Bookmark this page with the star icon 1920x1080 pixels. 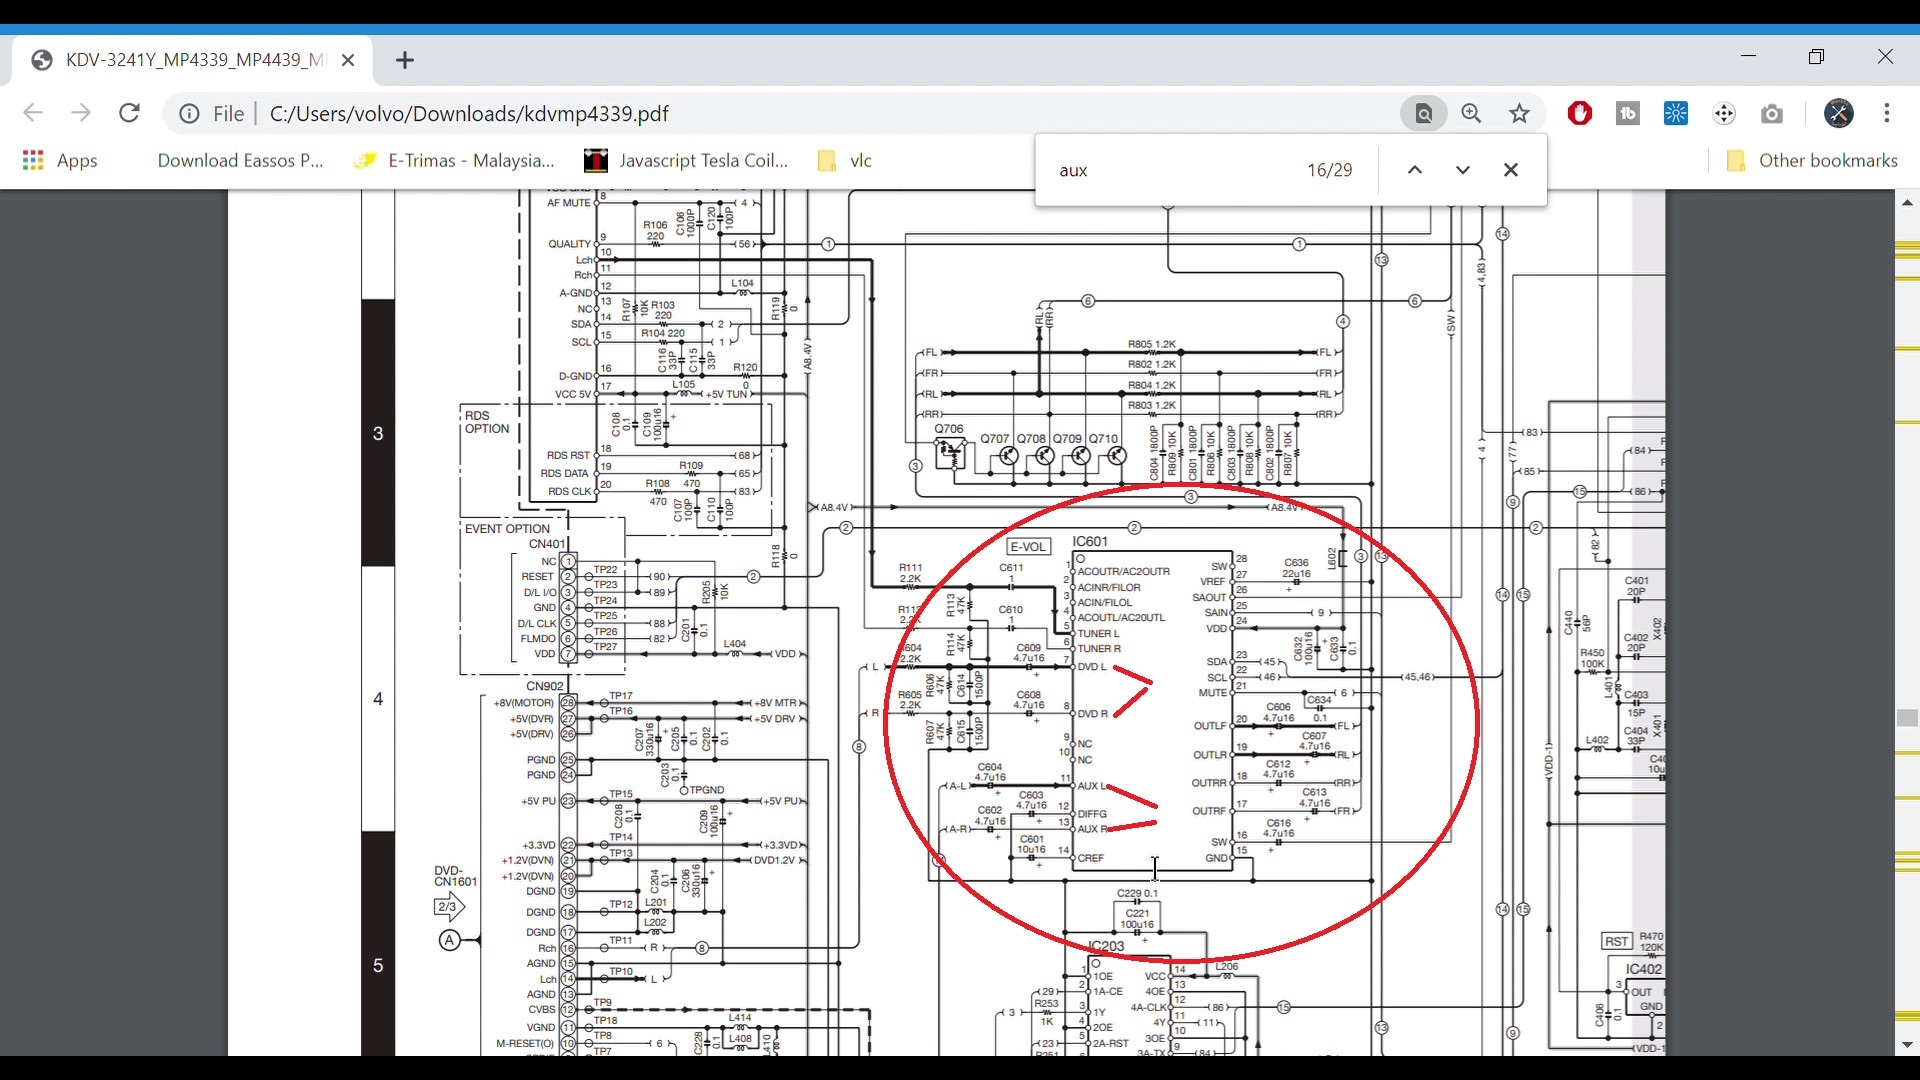tap(1520, 113)
